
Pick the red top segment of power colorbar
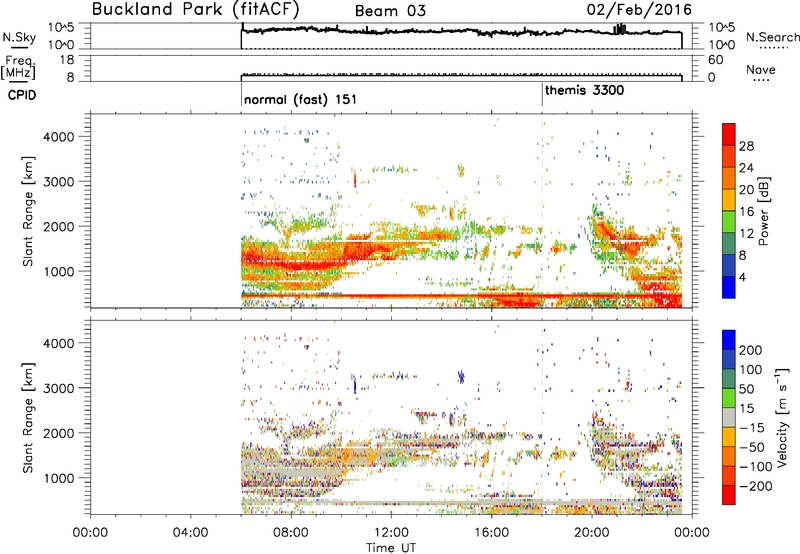[x=729, y=135]
